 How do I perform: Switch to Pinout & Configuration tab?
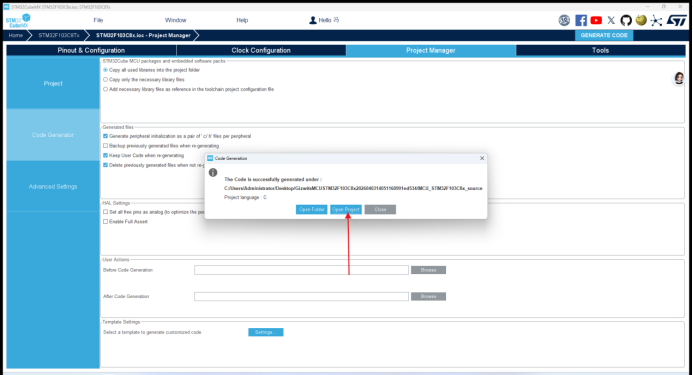coord(91,50)
